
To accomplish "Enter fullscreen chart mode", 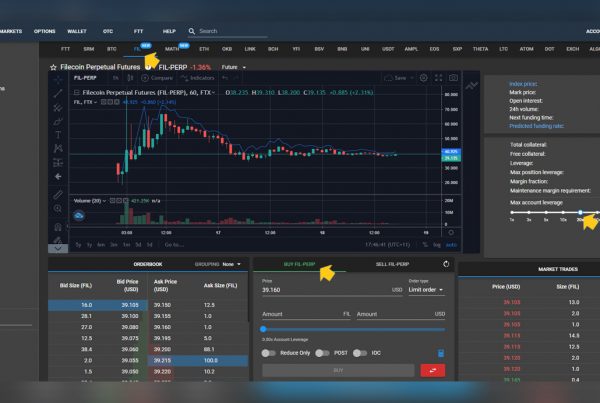I will point(439,78).
